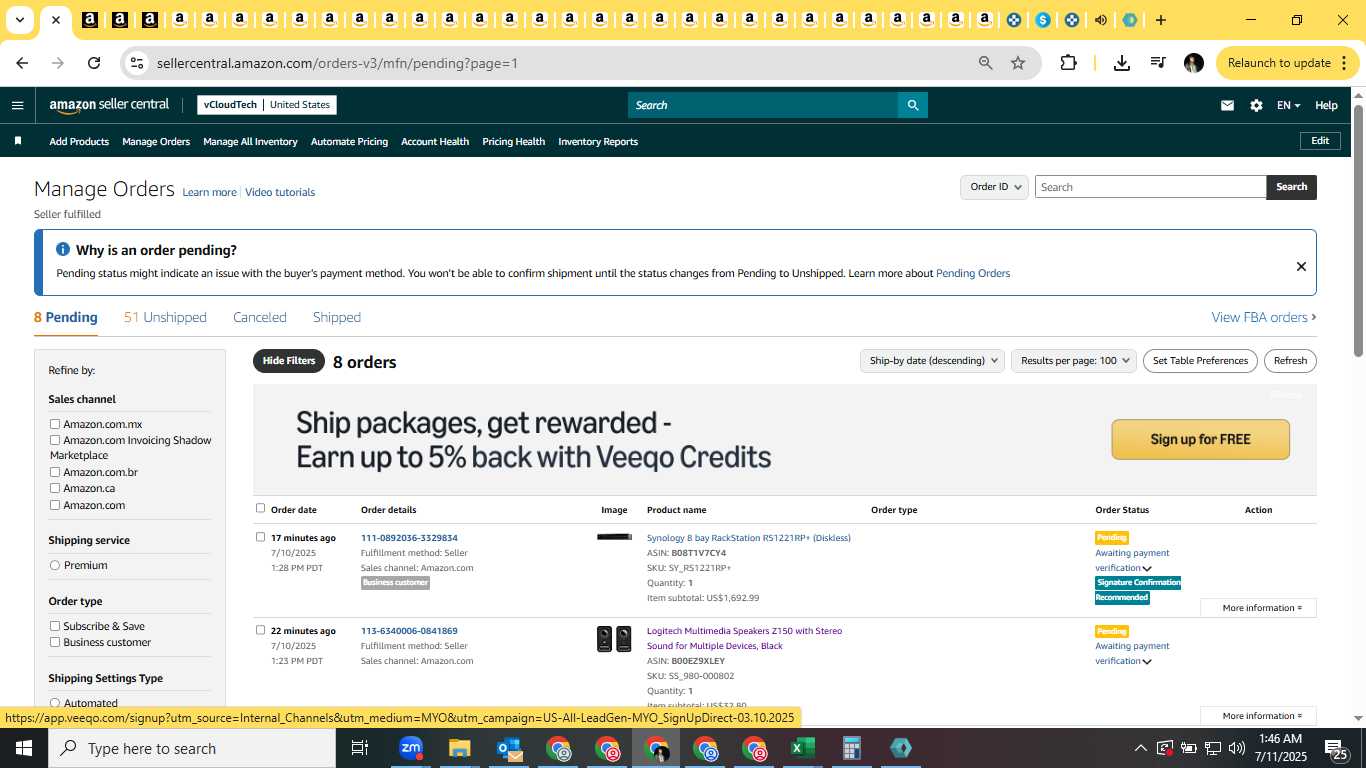Open Automate Pricing menu item
This screenshot has height=768, width=1366.
click(349, 141)
